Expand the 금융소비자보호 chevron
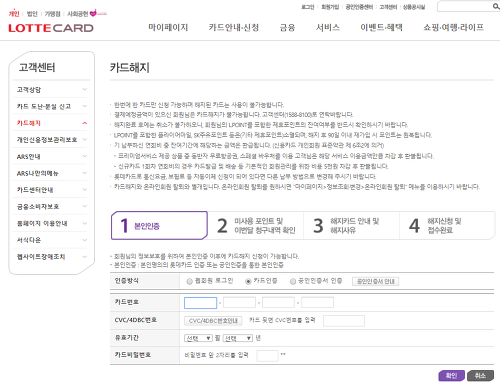The image size is (500, 390). 85,206
